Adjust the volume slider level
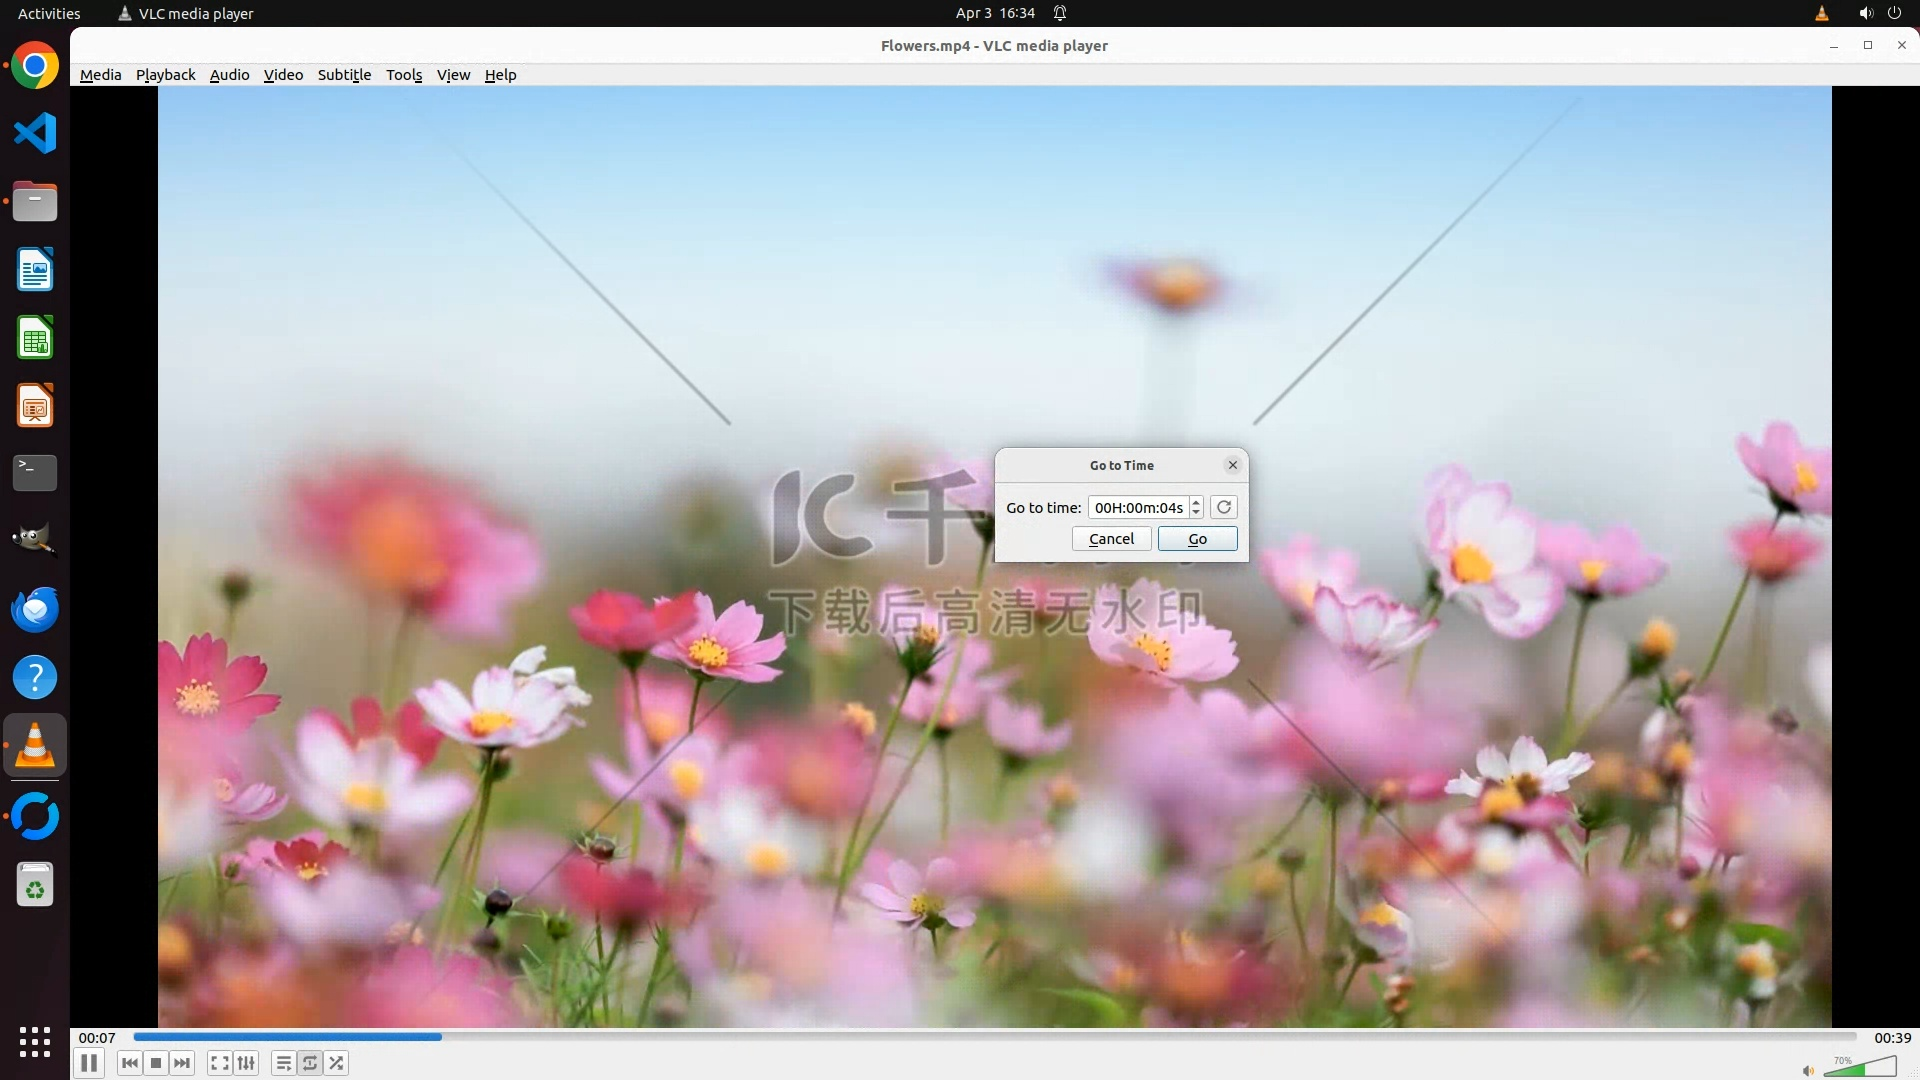The width and height of the screenshot is (1920, 1080). click(x=1860, y=1068)
